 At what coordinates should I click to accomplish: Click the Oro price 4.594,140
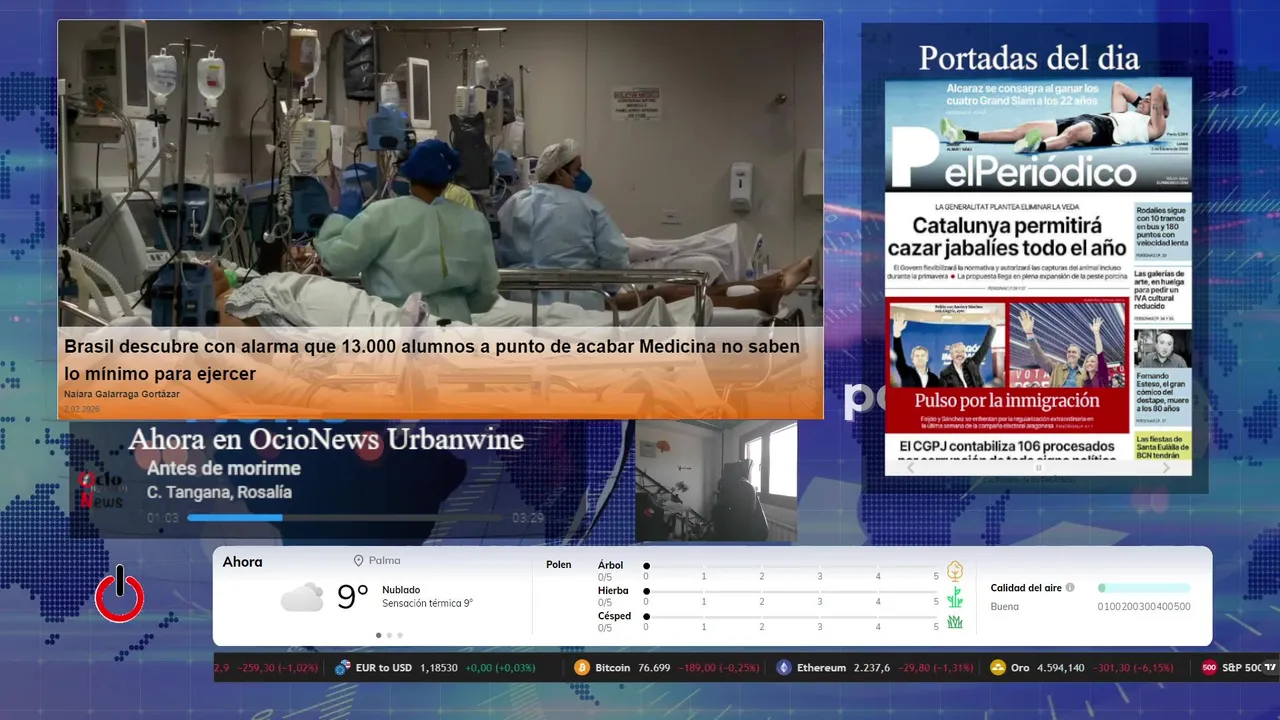click(1060, 667)
